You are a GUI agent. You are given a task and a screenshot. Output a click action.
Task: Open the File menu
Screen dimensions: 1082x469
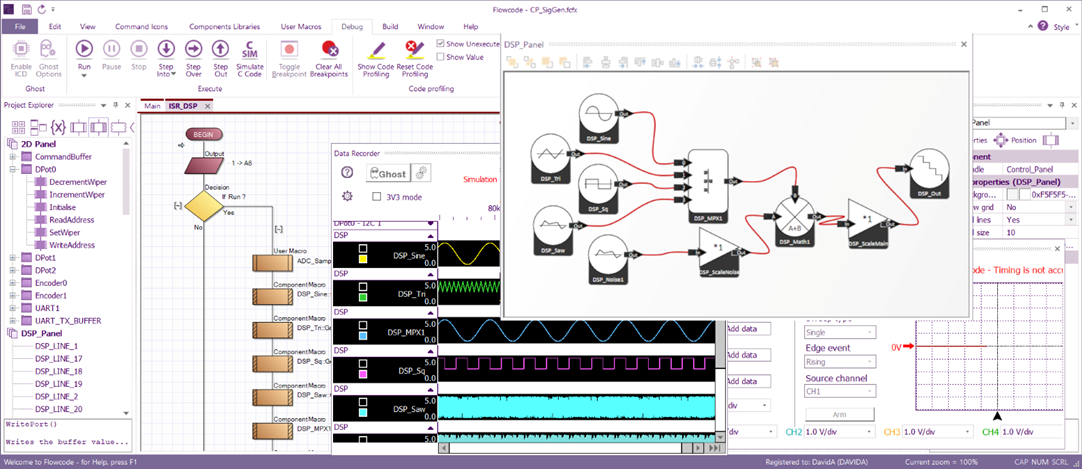20,26
